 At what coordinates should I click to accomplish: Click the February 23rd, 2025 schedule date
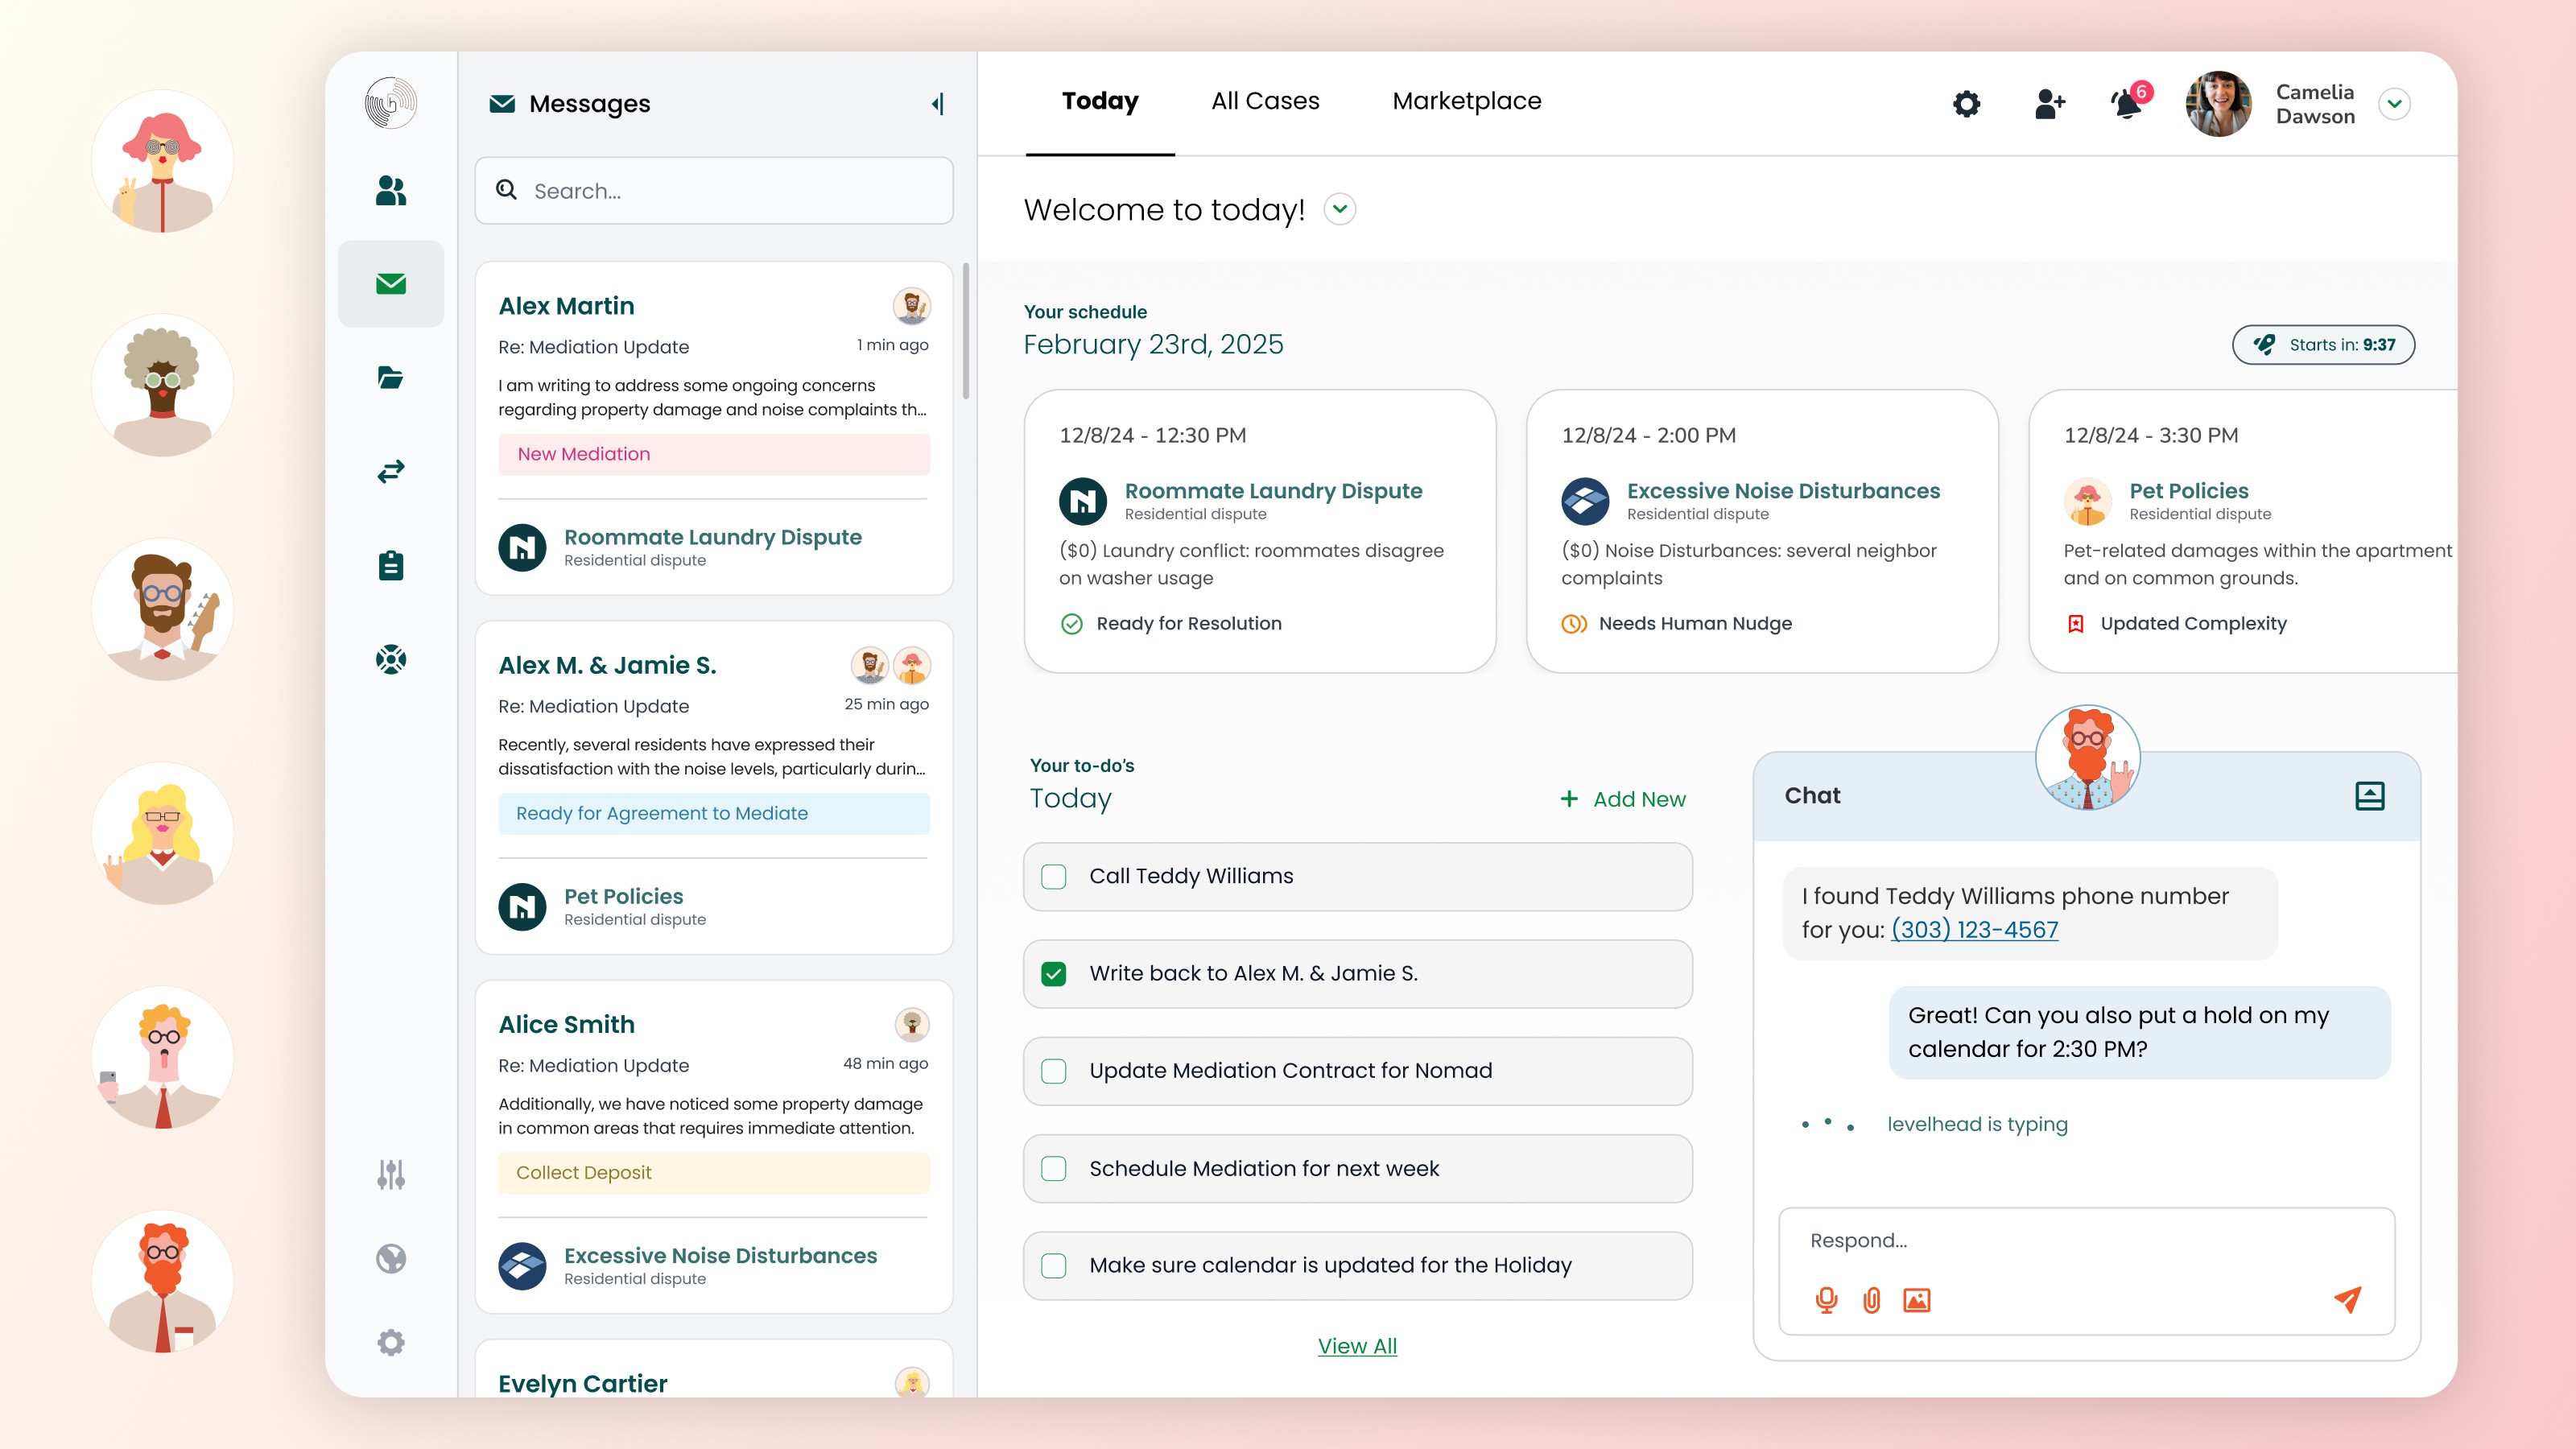(x=1153, y=344)
